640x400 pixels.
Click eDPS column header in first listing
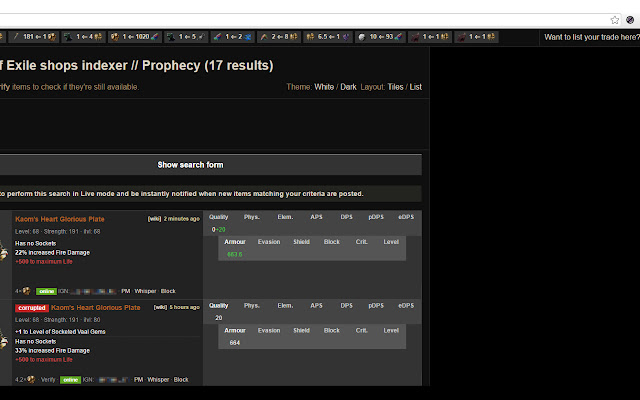click(406, 217)
